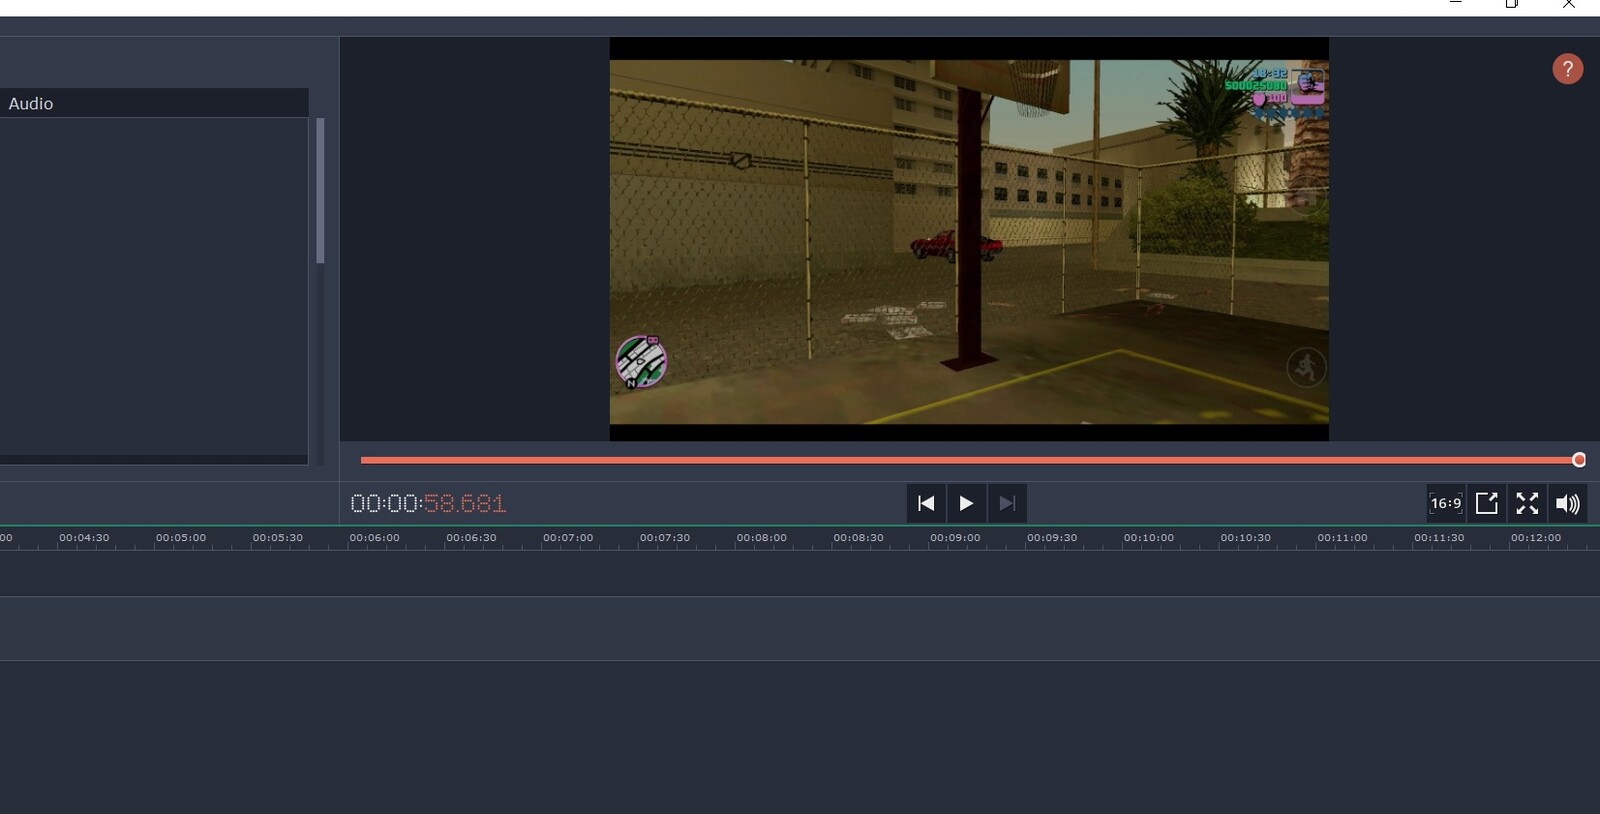Restore down the application window
The height and width of the screenshot is (814, 1600).
pyautogui.click(x=1512, y=5)
